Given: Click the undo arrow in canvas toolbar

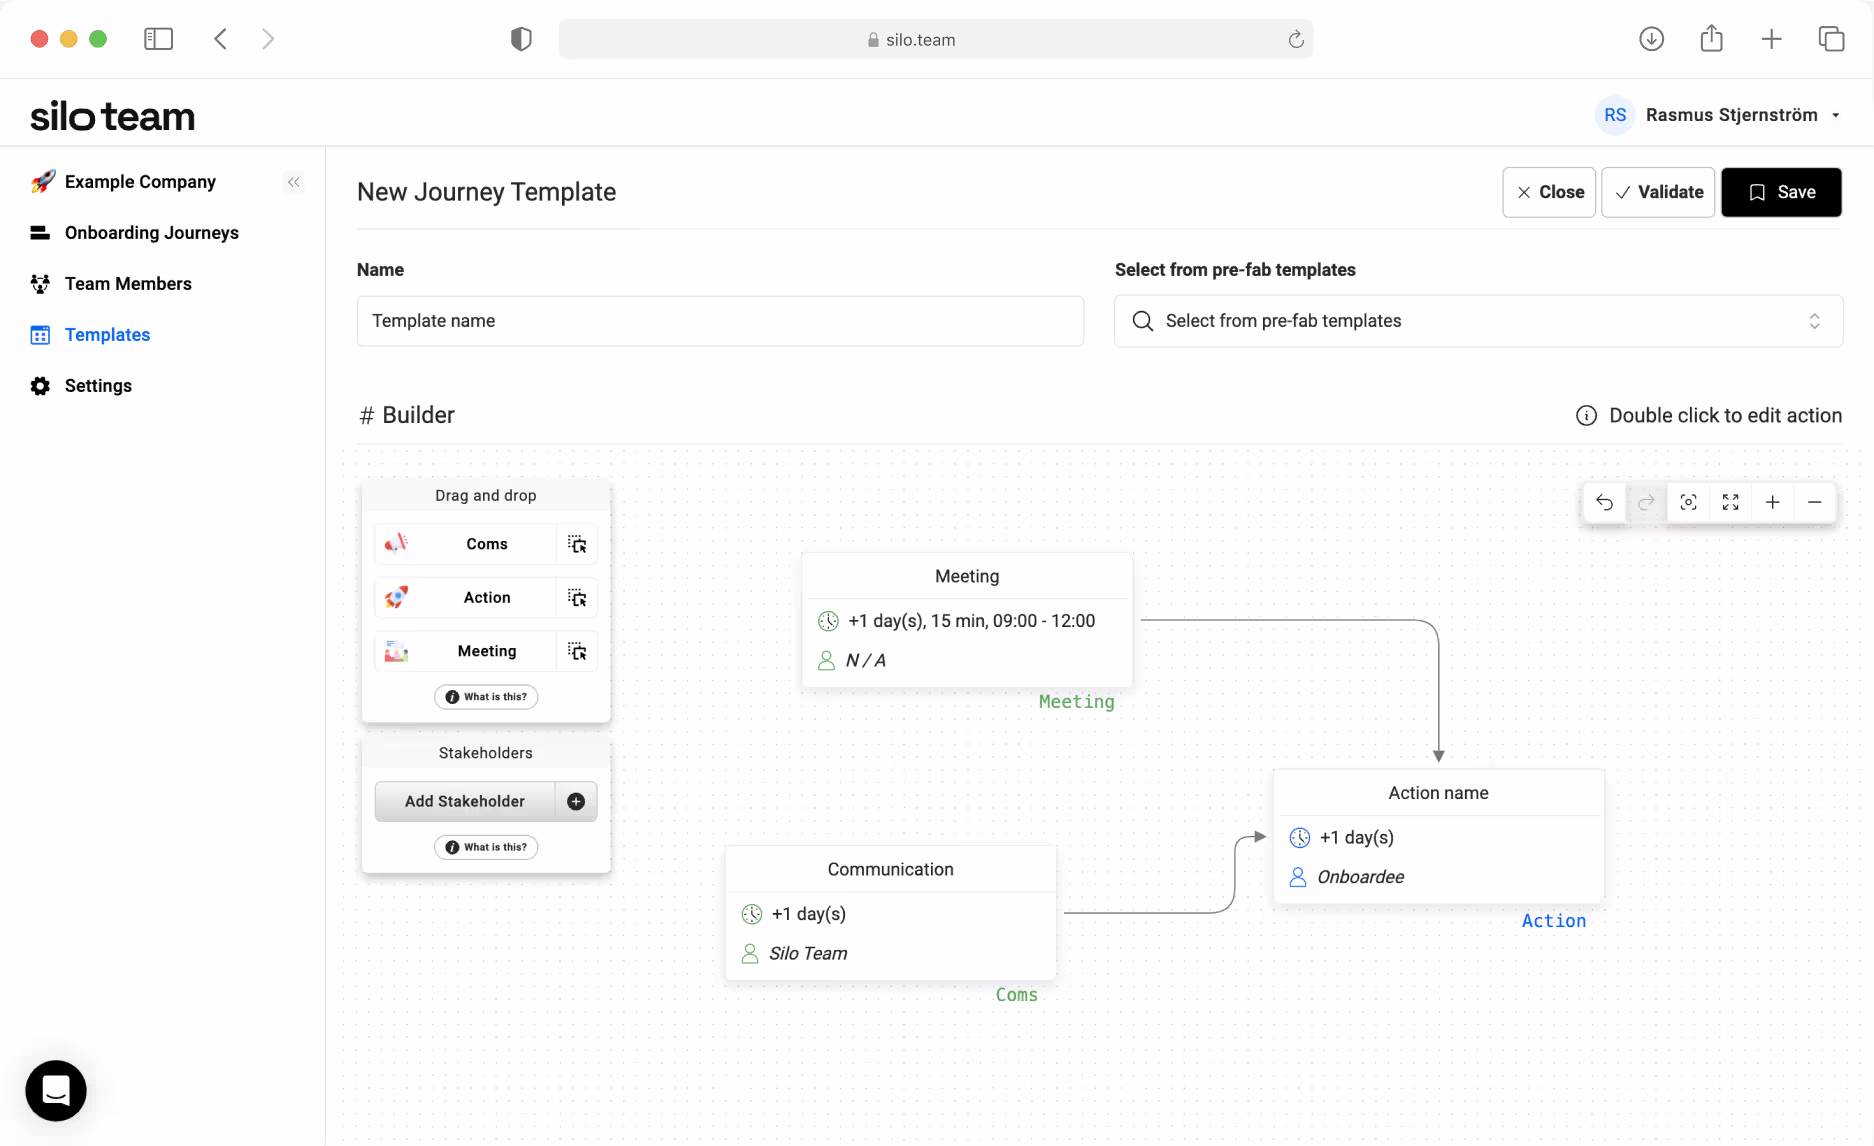Looking at the screenshot, I should [1604, 502].
